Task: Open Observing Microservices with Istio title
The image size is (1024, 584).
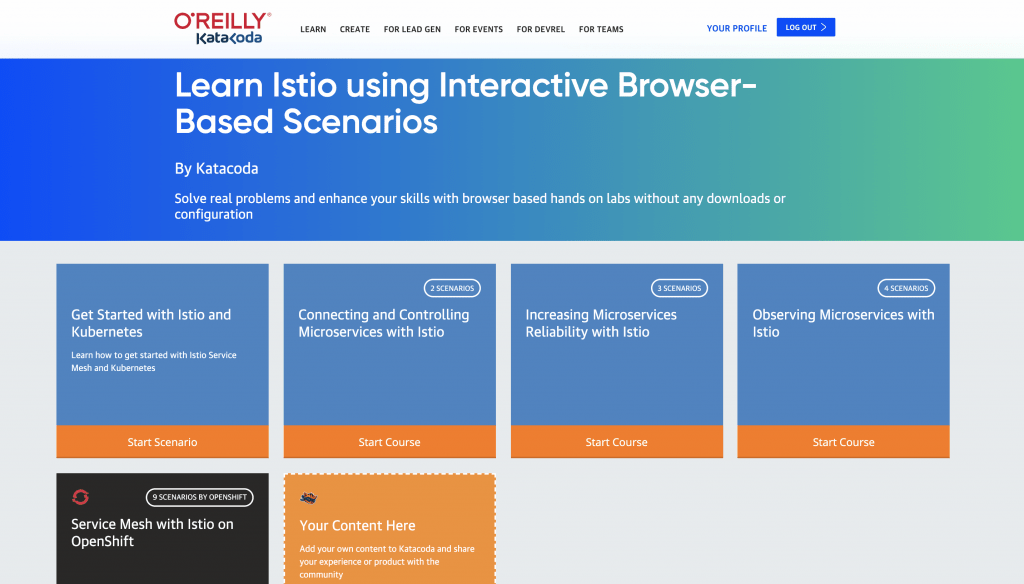Action: (843, 323)
